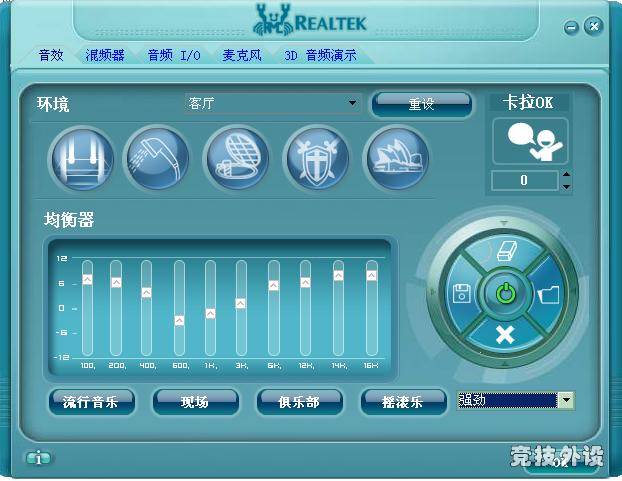This screenshot has height=481, width=622.
Task: Apply the 流行音乐 equalizer preset
Action: point(91,402)
